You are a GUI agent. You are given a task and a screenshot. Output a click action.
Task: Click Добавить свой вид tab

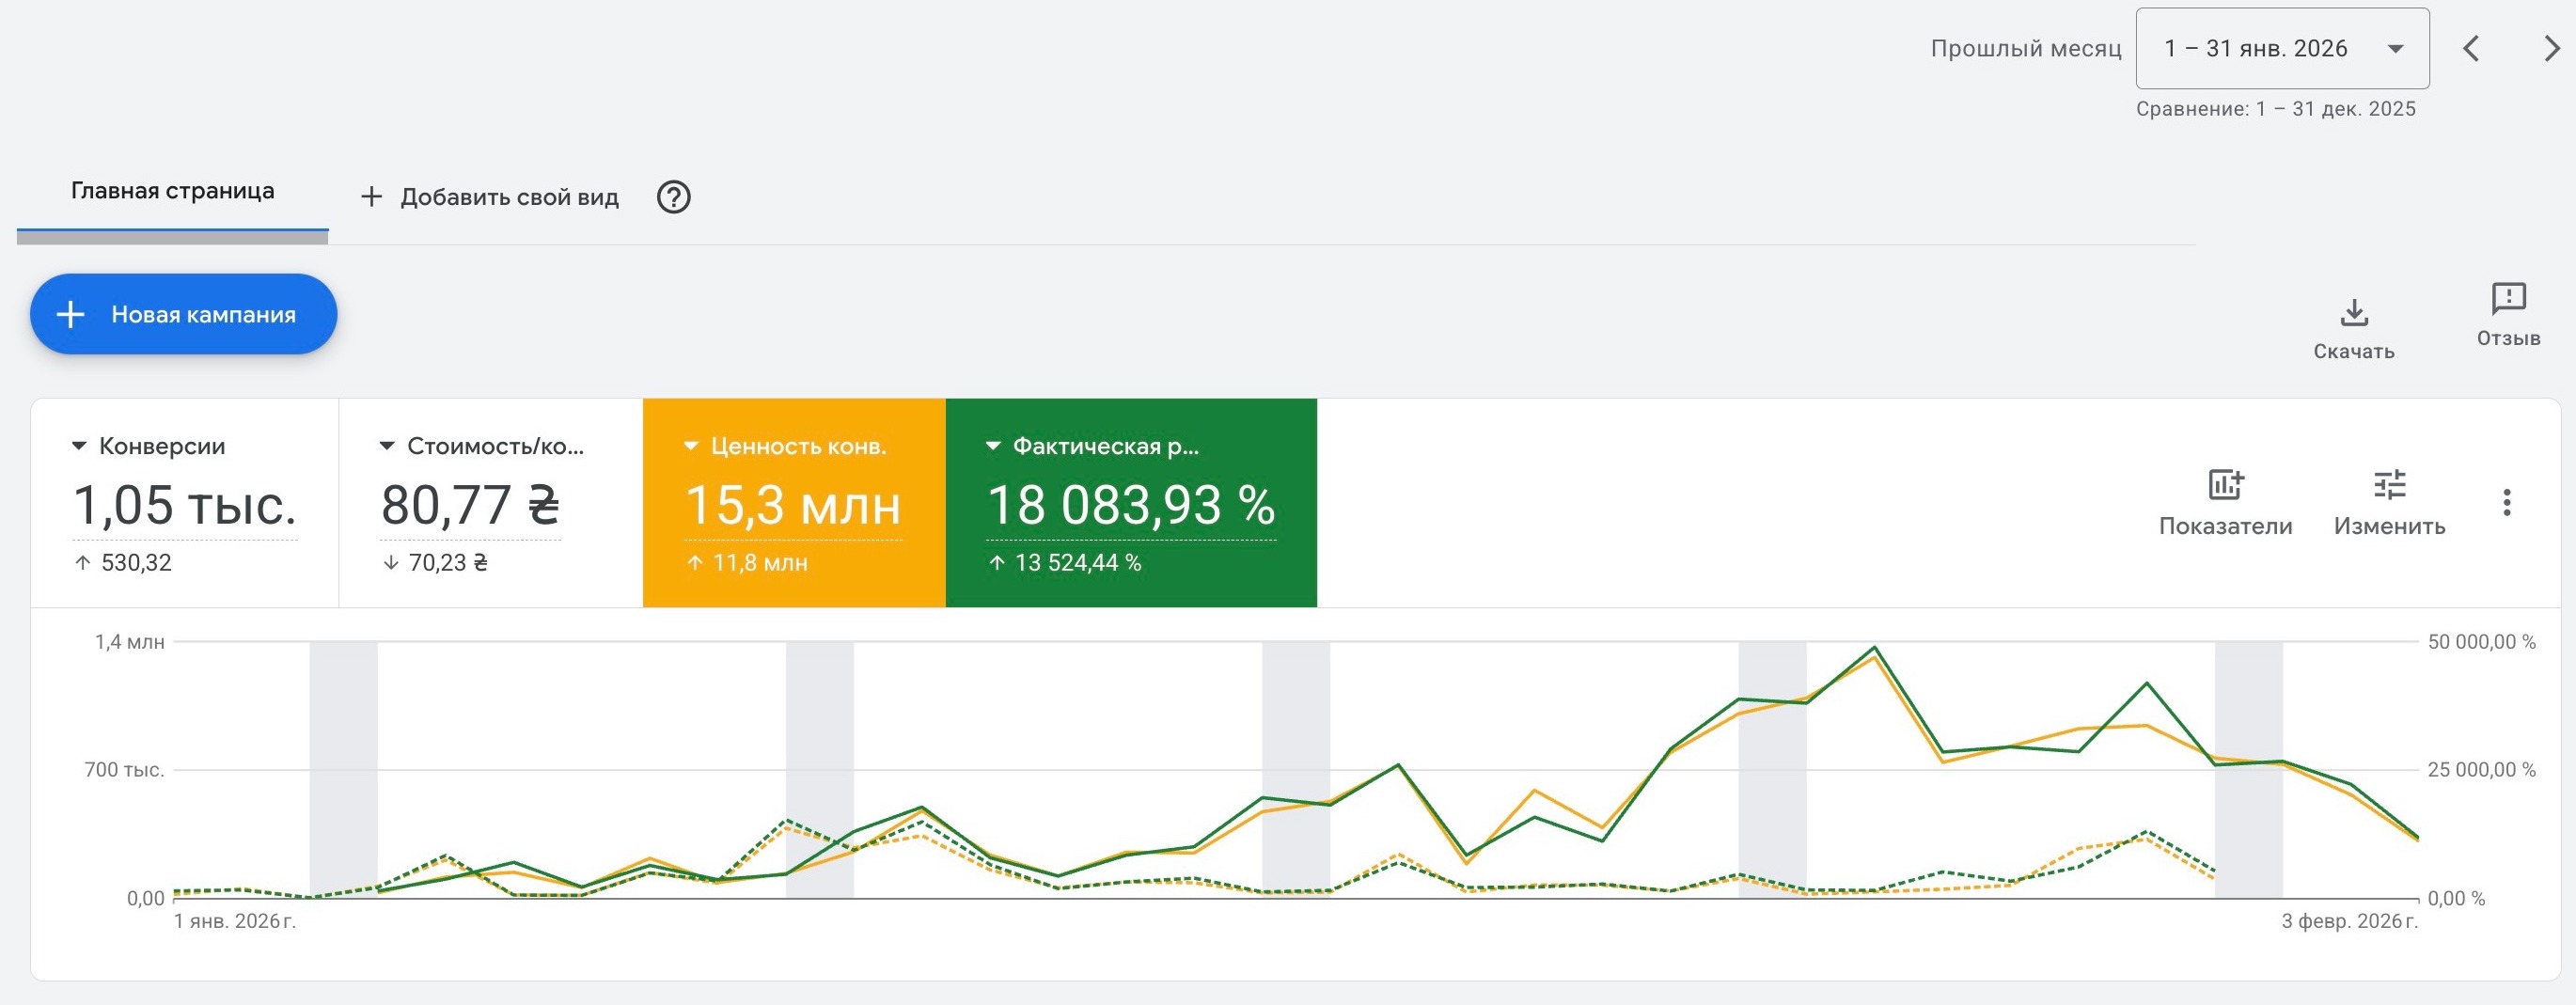click(x=490, y=197)
